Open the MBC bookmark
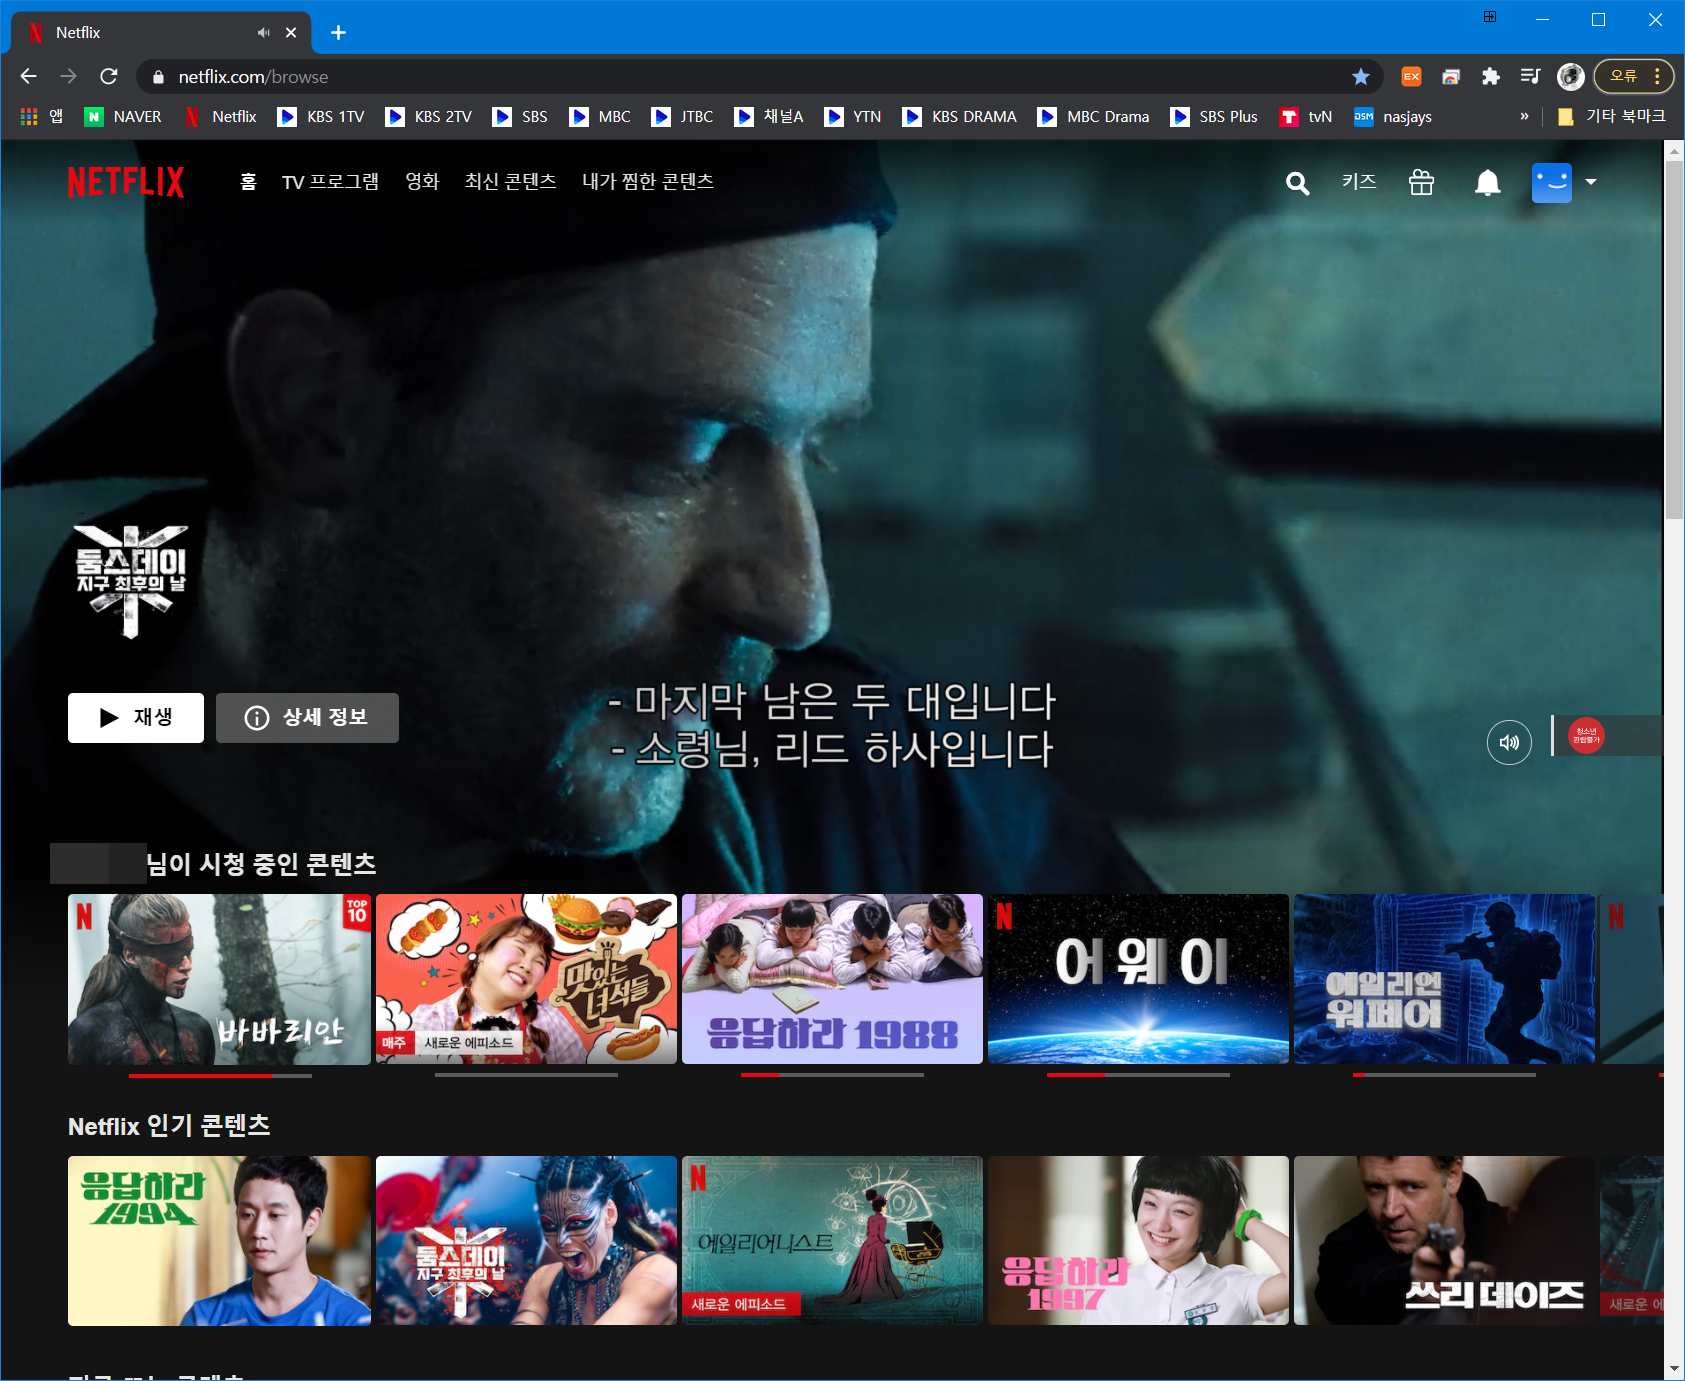1685x1381 pixels. [600, 116]
